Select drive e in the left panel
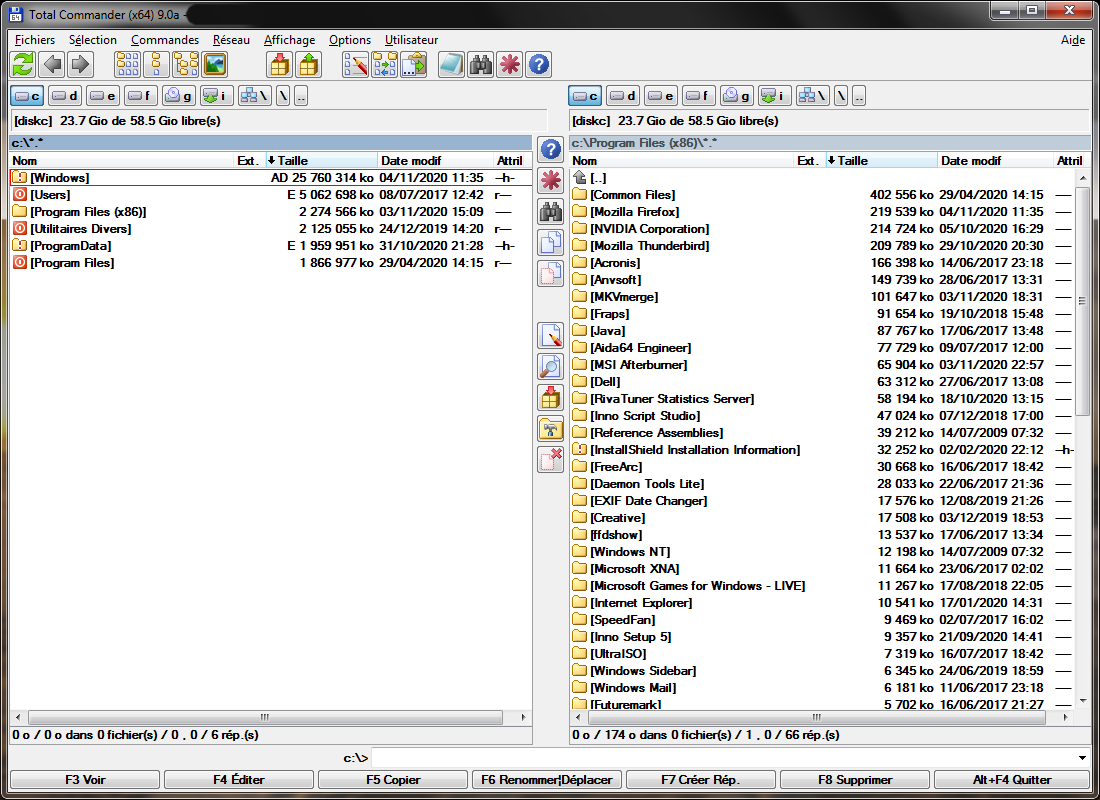Viewport: 1100px width, 800px height. coord(103,95)
